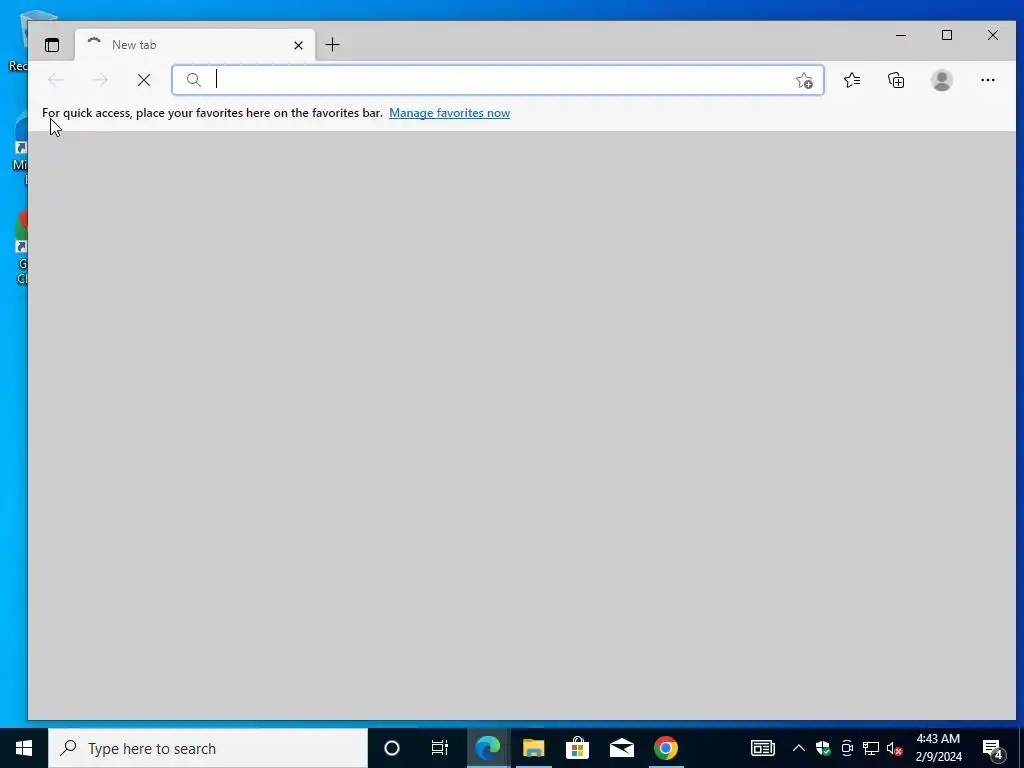Select the New tab tab
The image size is (1024, 768).
click(x=195, y=45)
